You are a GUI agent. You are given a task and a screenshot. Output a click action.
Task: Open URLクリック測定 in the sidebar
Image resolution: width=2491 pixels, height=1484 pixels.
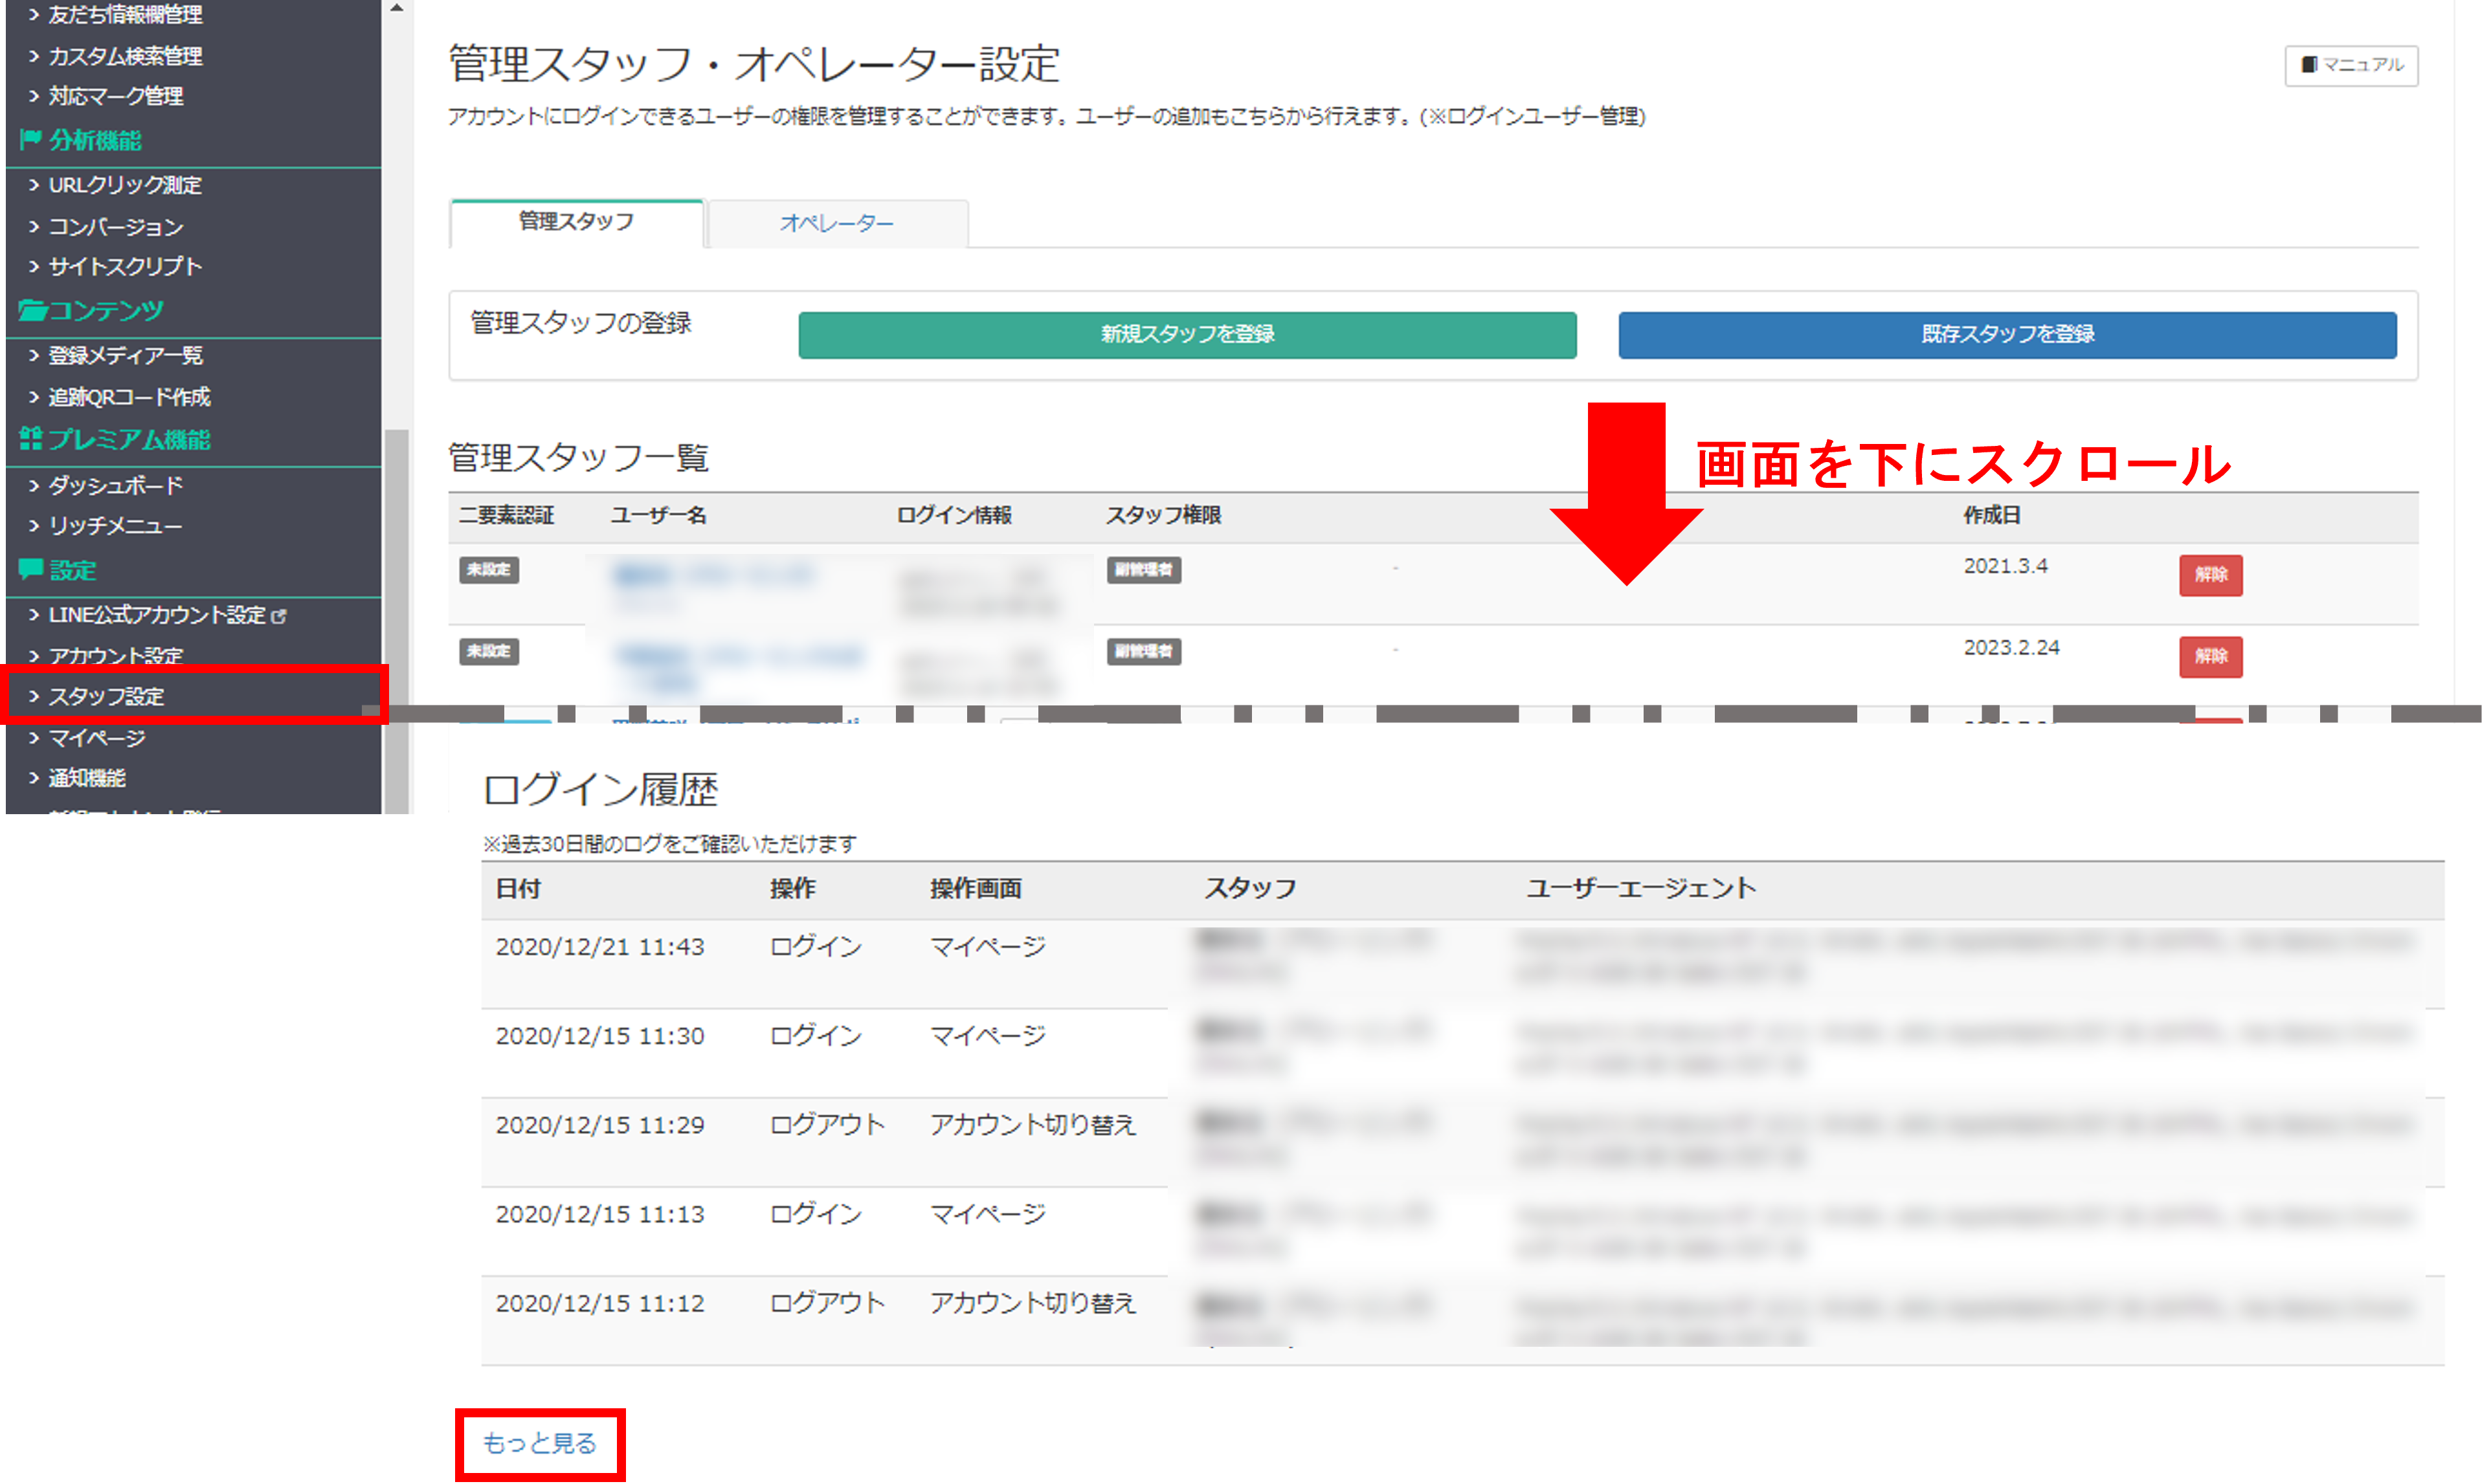coord(125,185)
